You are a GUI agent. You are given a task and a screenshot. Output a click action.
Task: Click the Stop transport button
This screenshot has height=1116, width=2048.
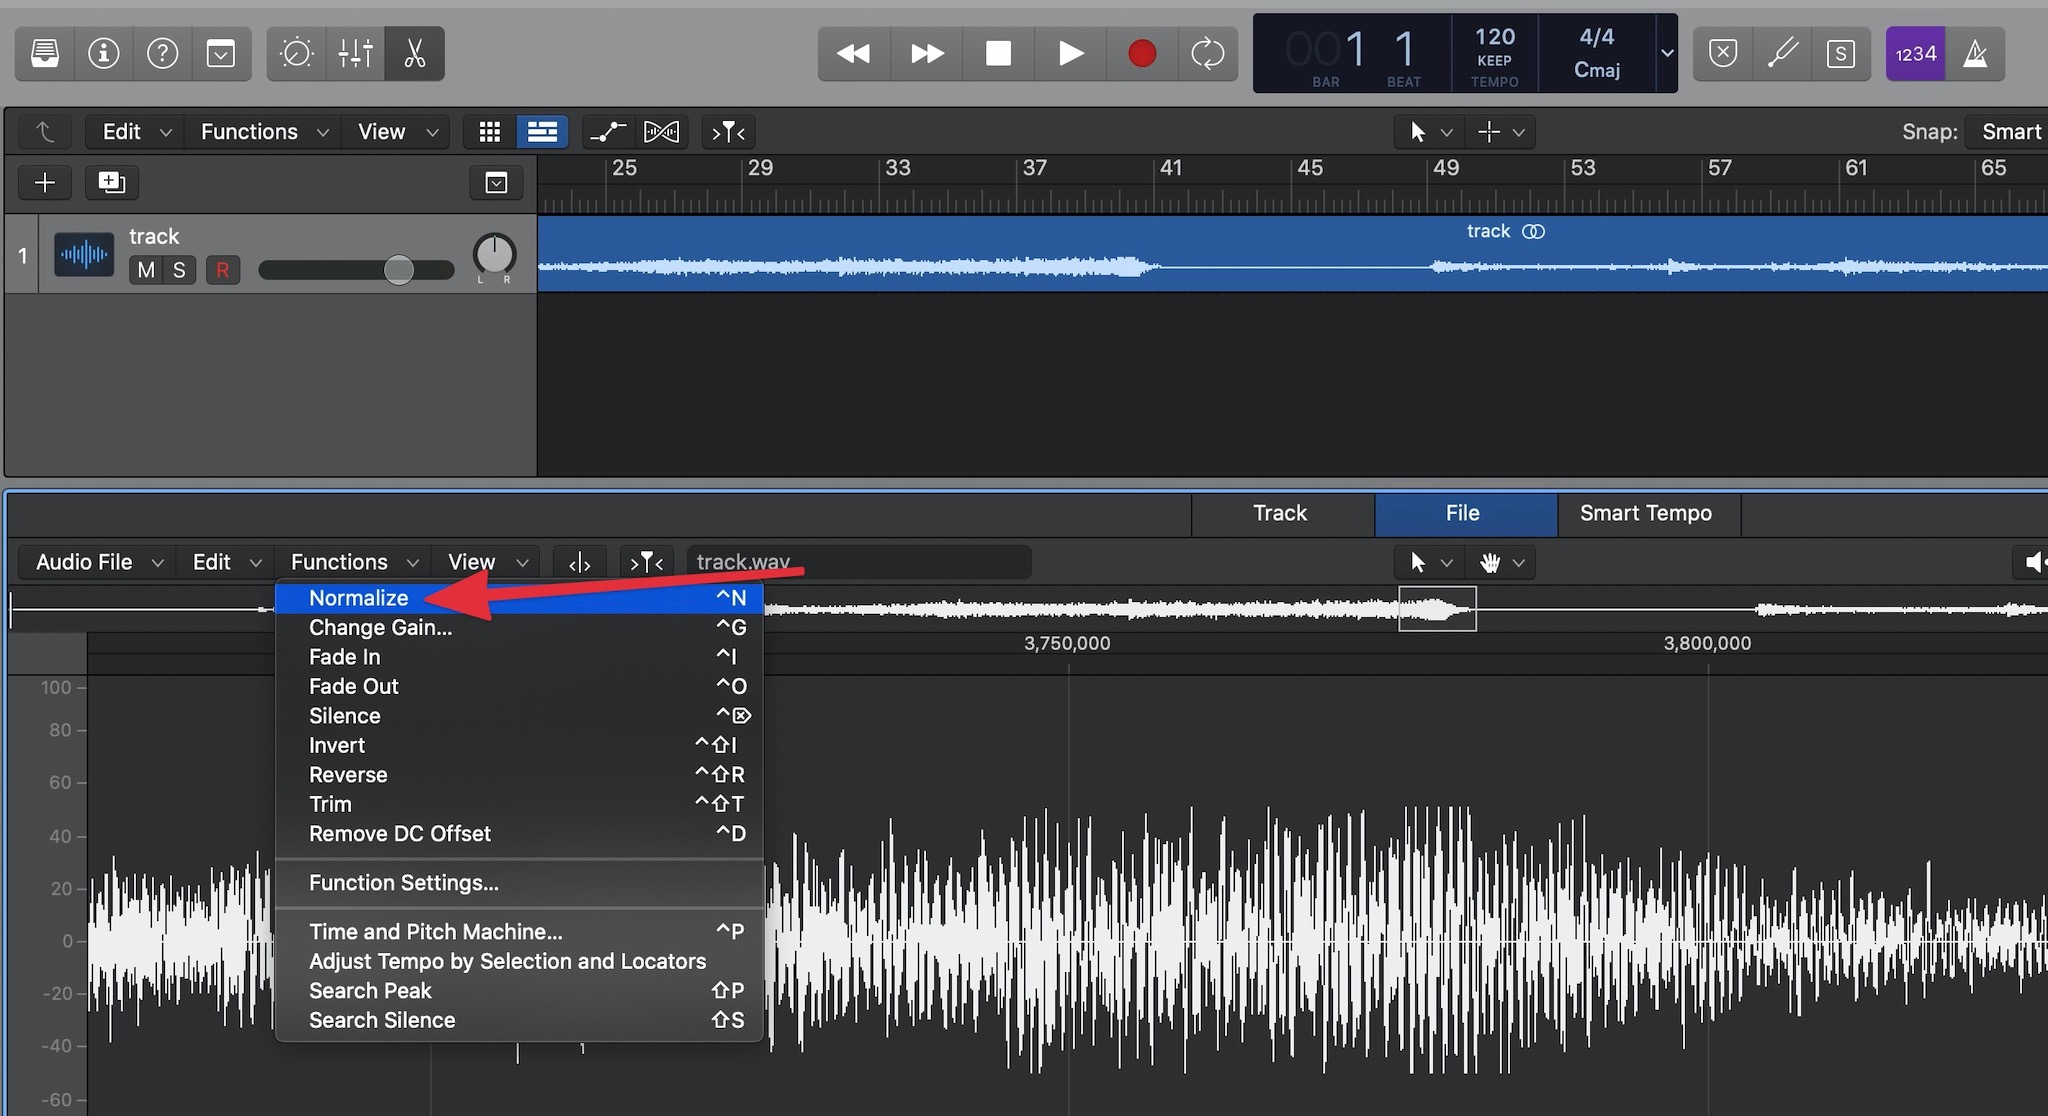(x=999, y=52)
